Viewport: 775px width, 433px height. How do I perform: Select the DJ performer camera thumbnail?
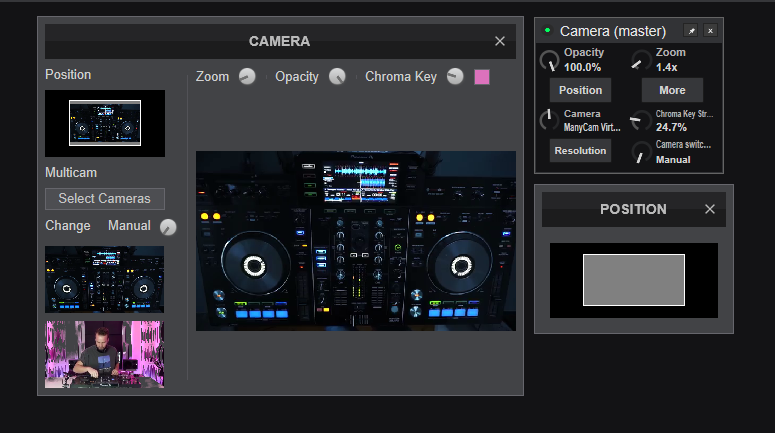(x=105, y=354)
